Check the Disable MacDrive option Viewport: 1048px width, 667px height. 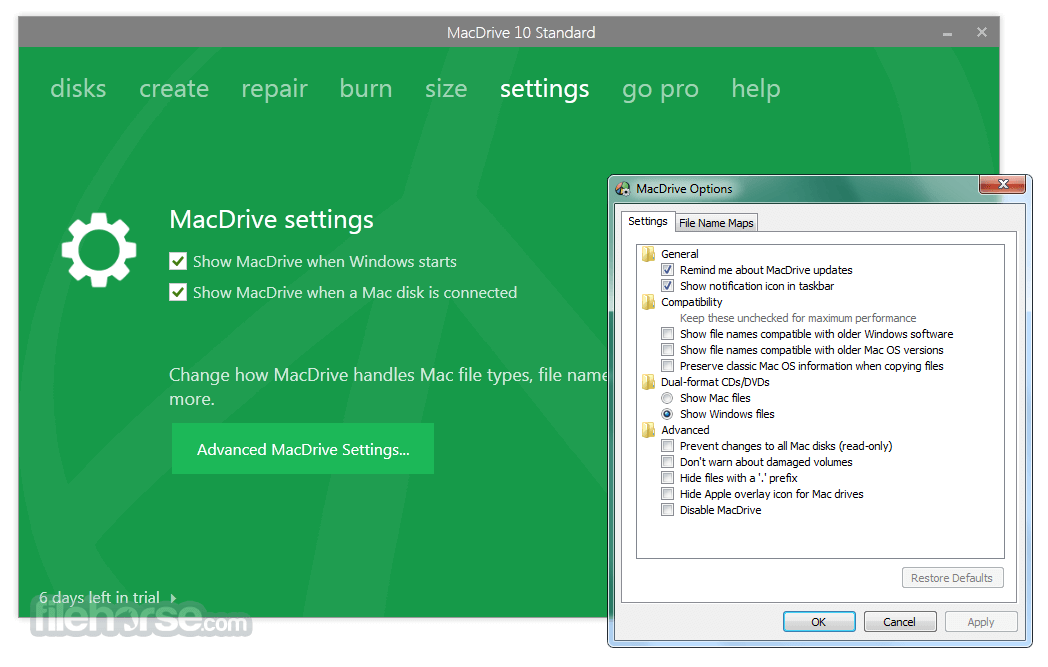(x=667, y=510)
